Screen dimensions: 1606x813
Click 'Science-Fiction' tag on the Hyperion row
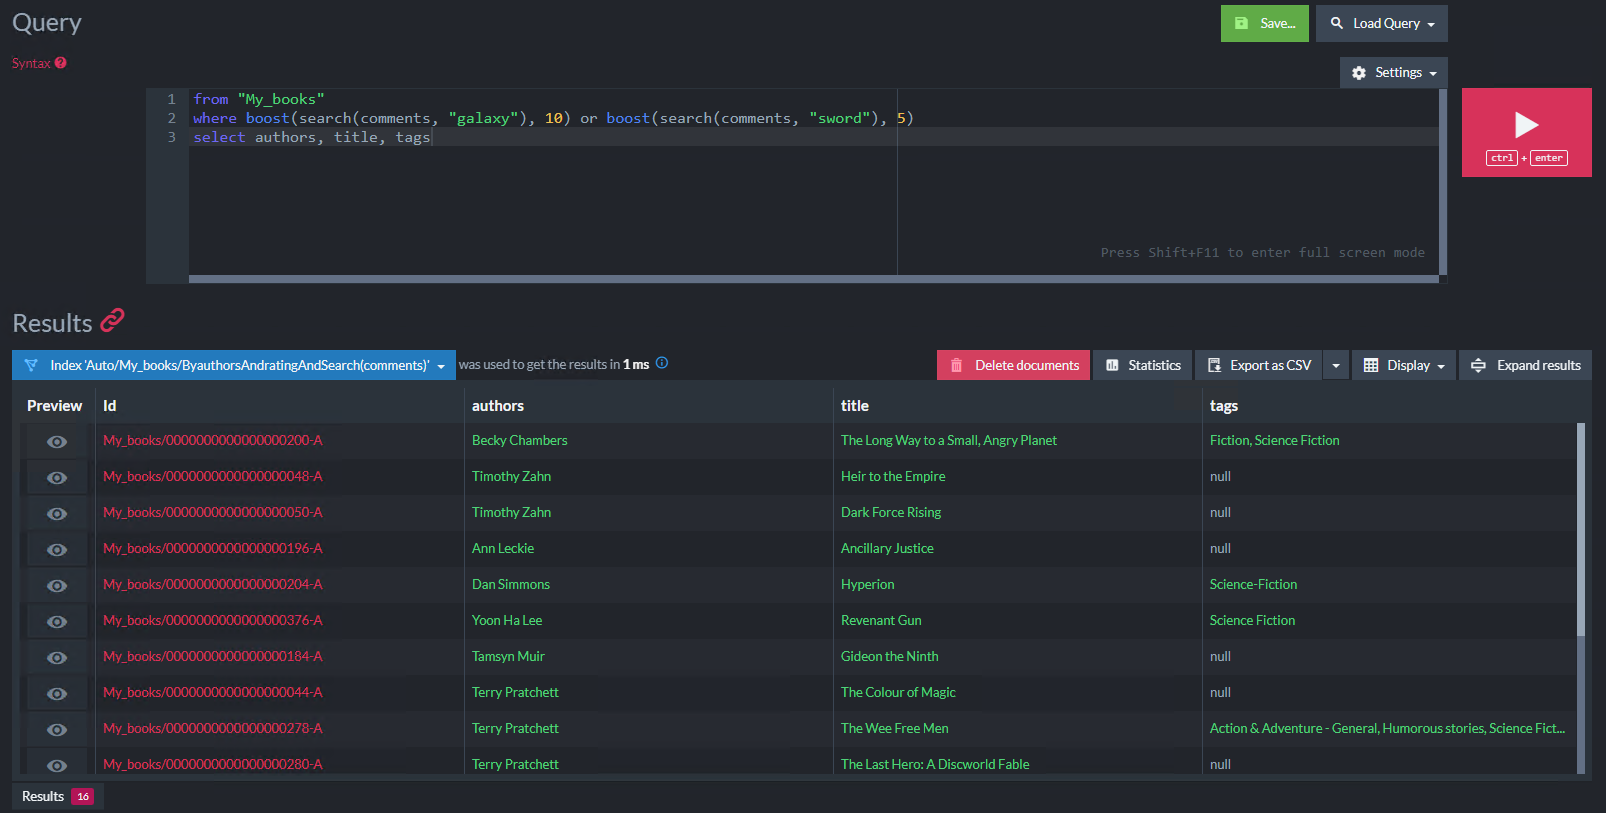pos(1253,584)
